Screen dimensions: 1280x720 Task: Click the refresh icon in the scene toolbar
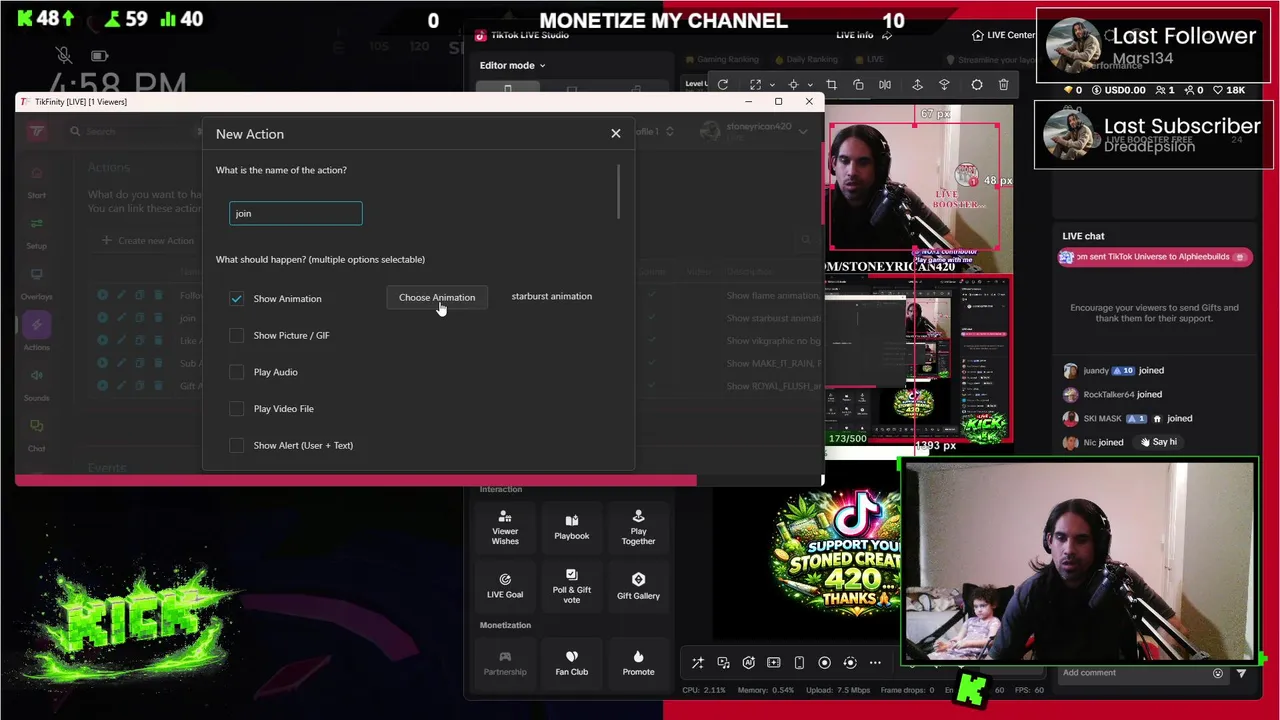723,85
